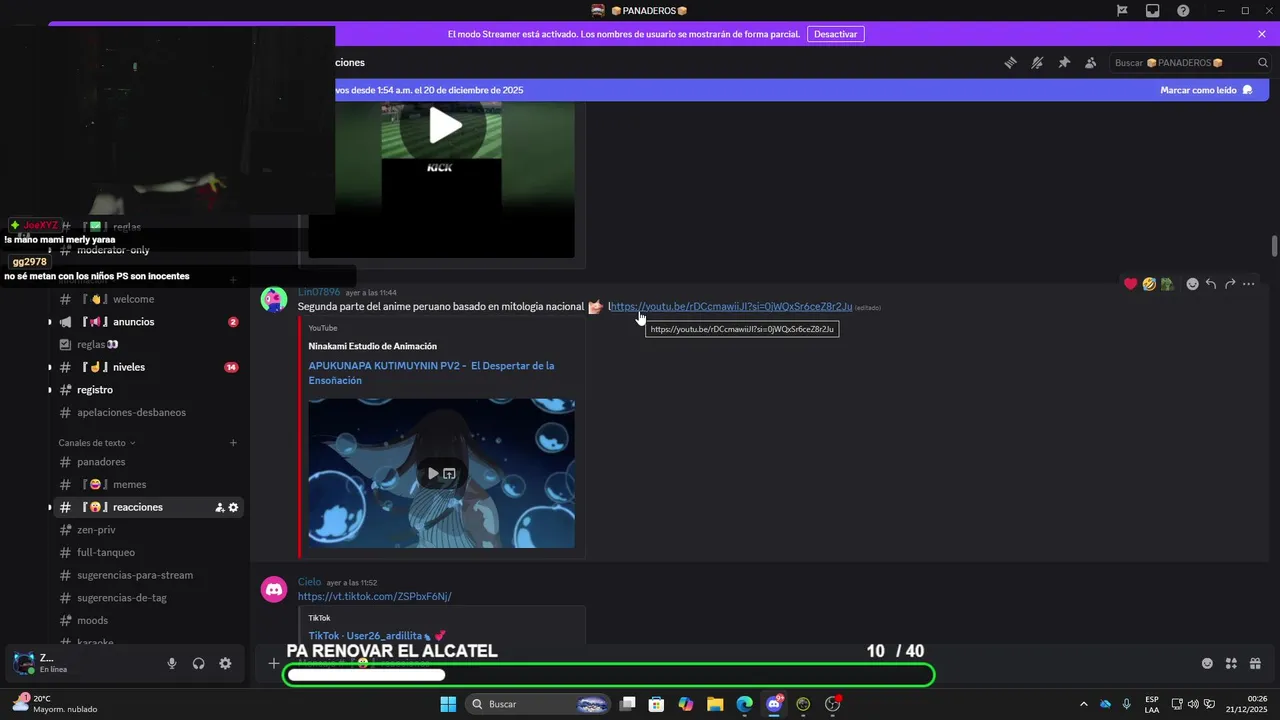Click Windows taskbar Buscar search box
This screenshot has height=720, width=1280.
[x=538, y=704]
